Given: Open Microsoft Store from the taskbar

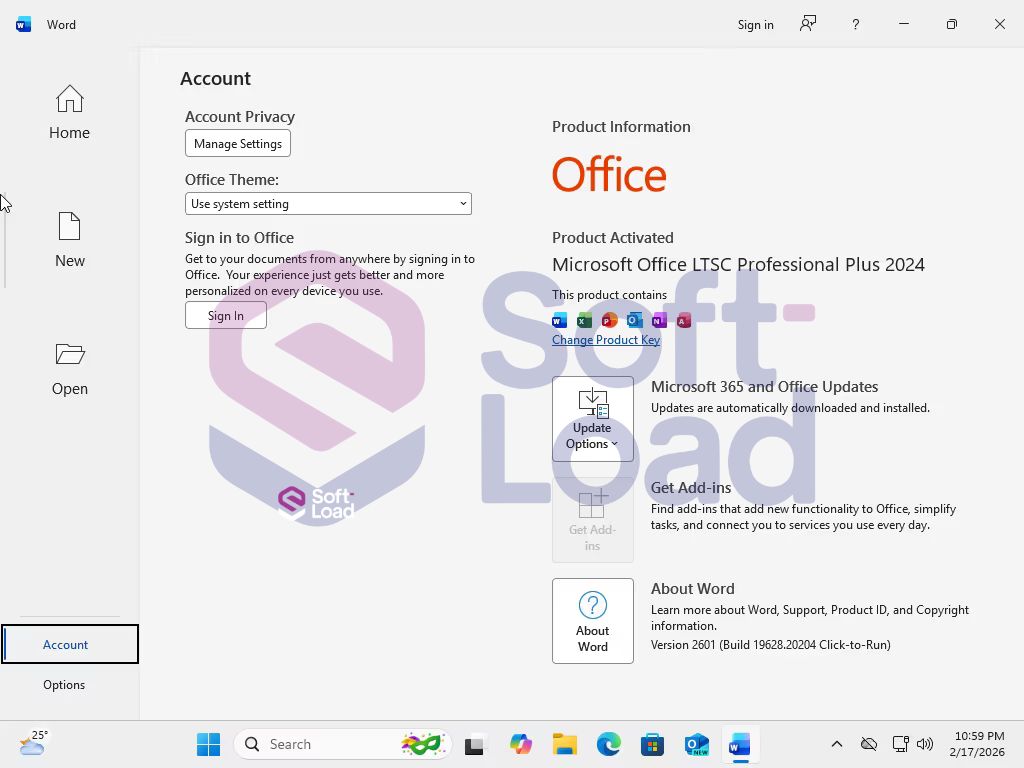Looking at the screenshot, I should point(652,744).
